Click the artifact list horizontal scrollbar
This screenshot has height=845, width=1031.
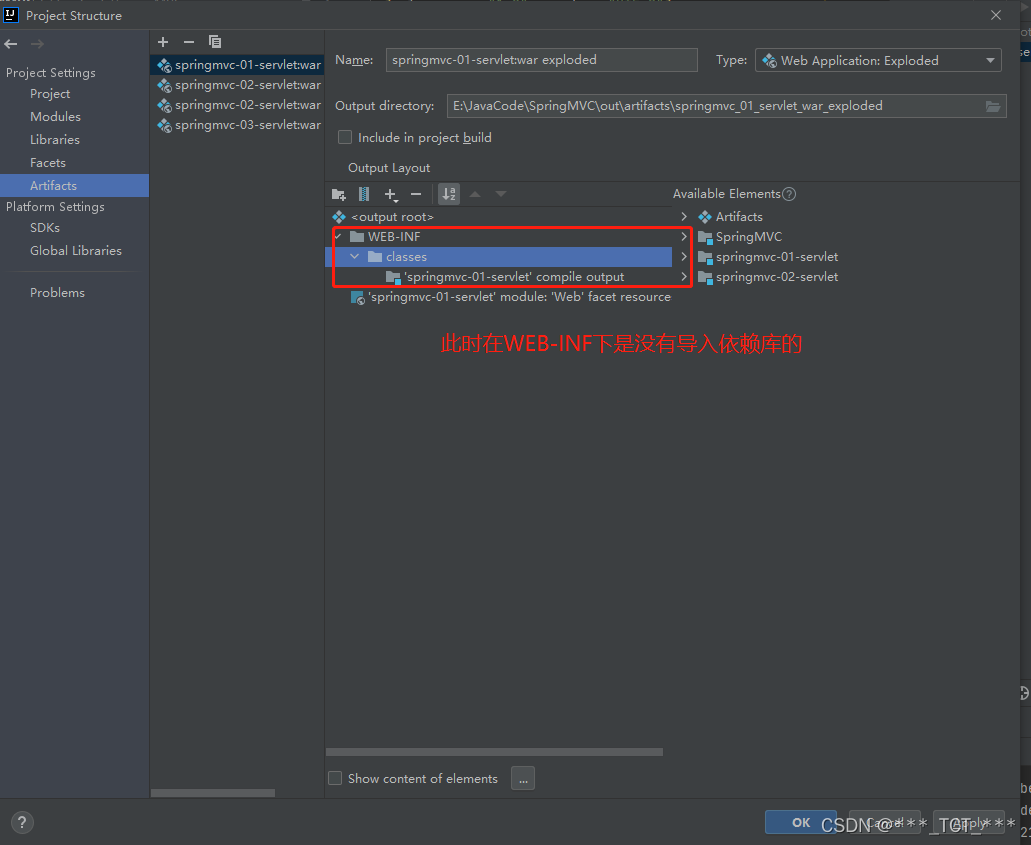coord(213,793)
